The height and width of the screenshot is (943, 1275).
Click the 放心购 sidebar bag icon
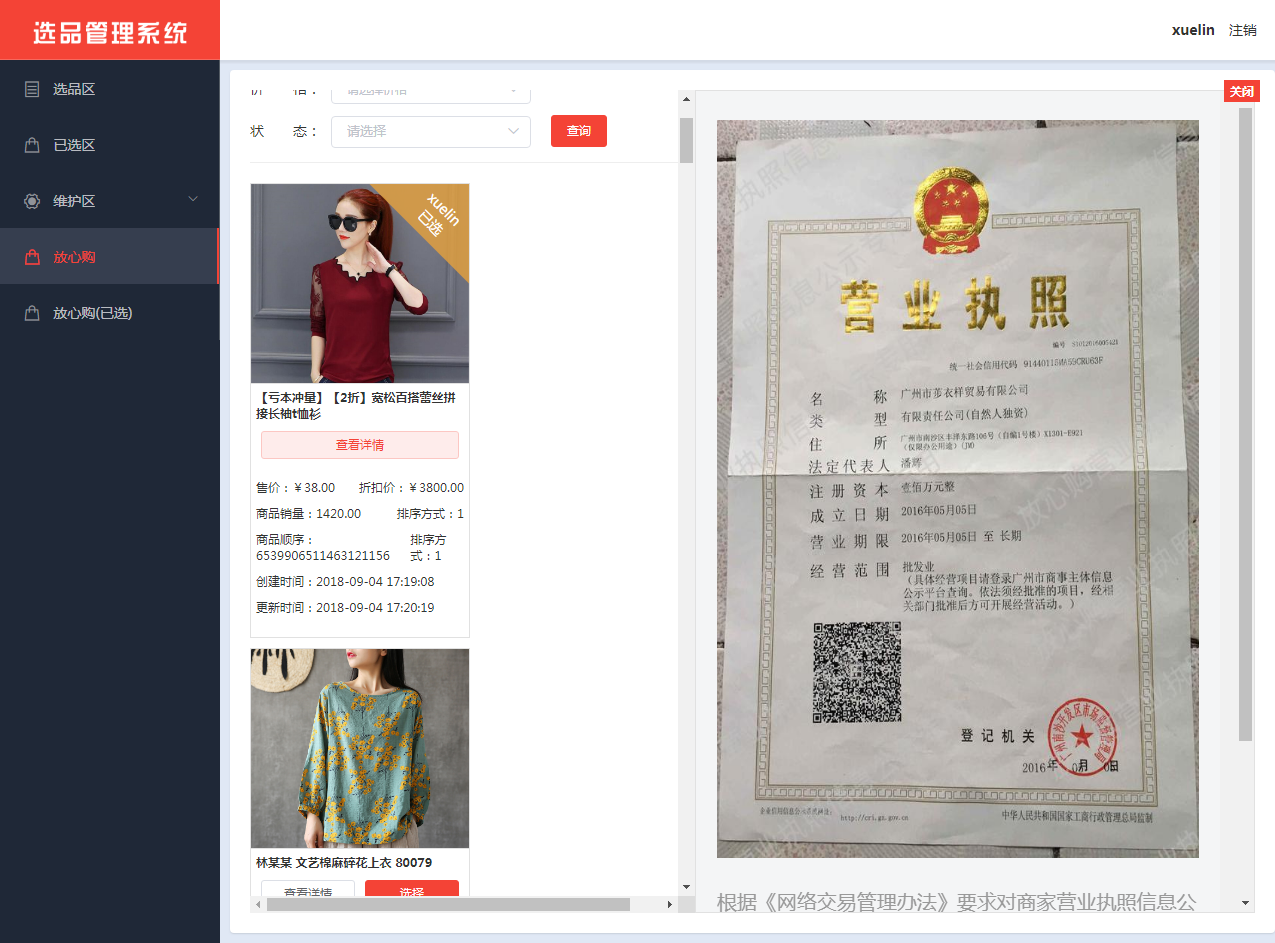coord(32,257)
